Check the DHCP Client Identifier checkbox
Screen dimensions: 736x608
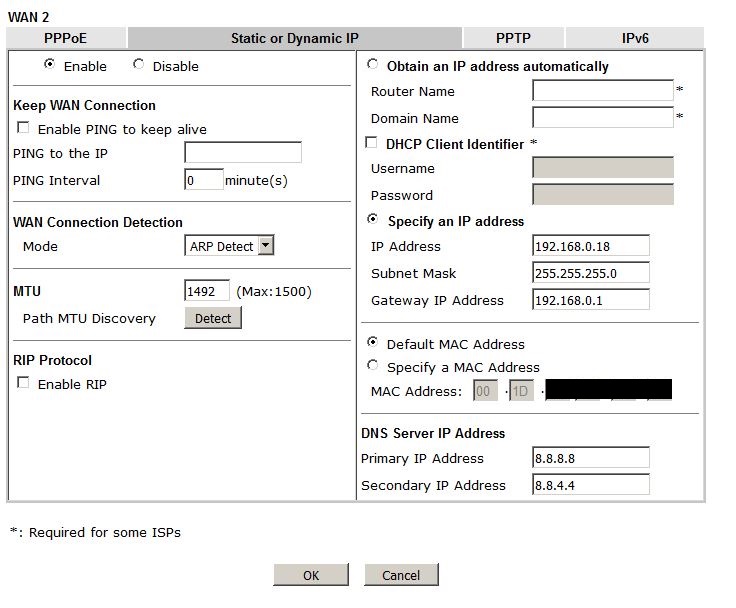371,142
